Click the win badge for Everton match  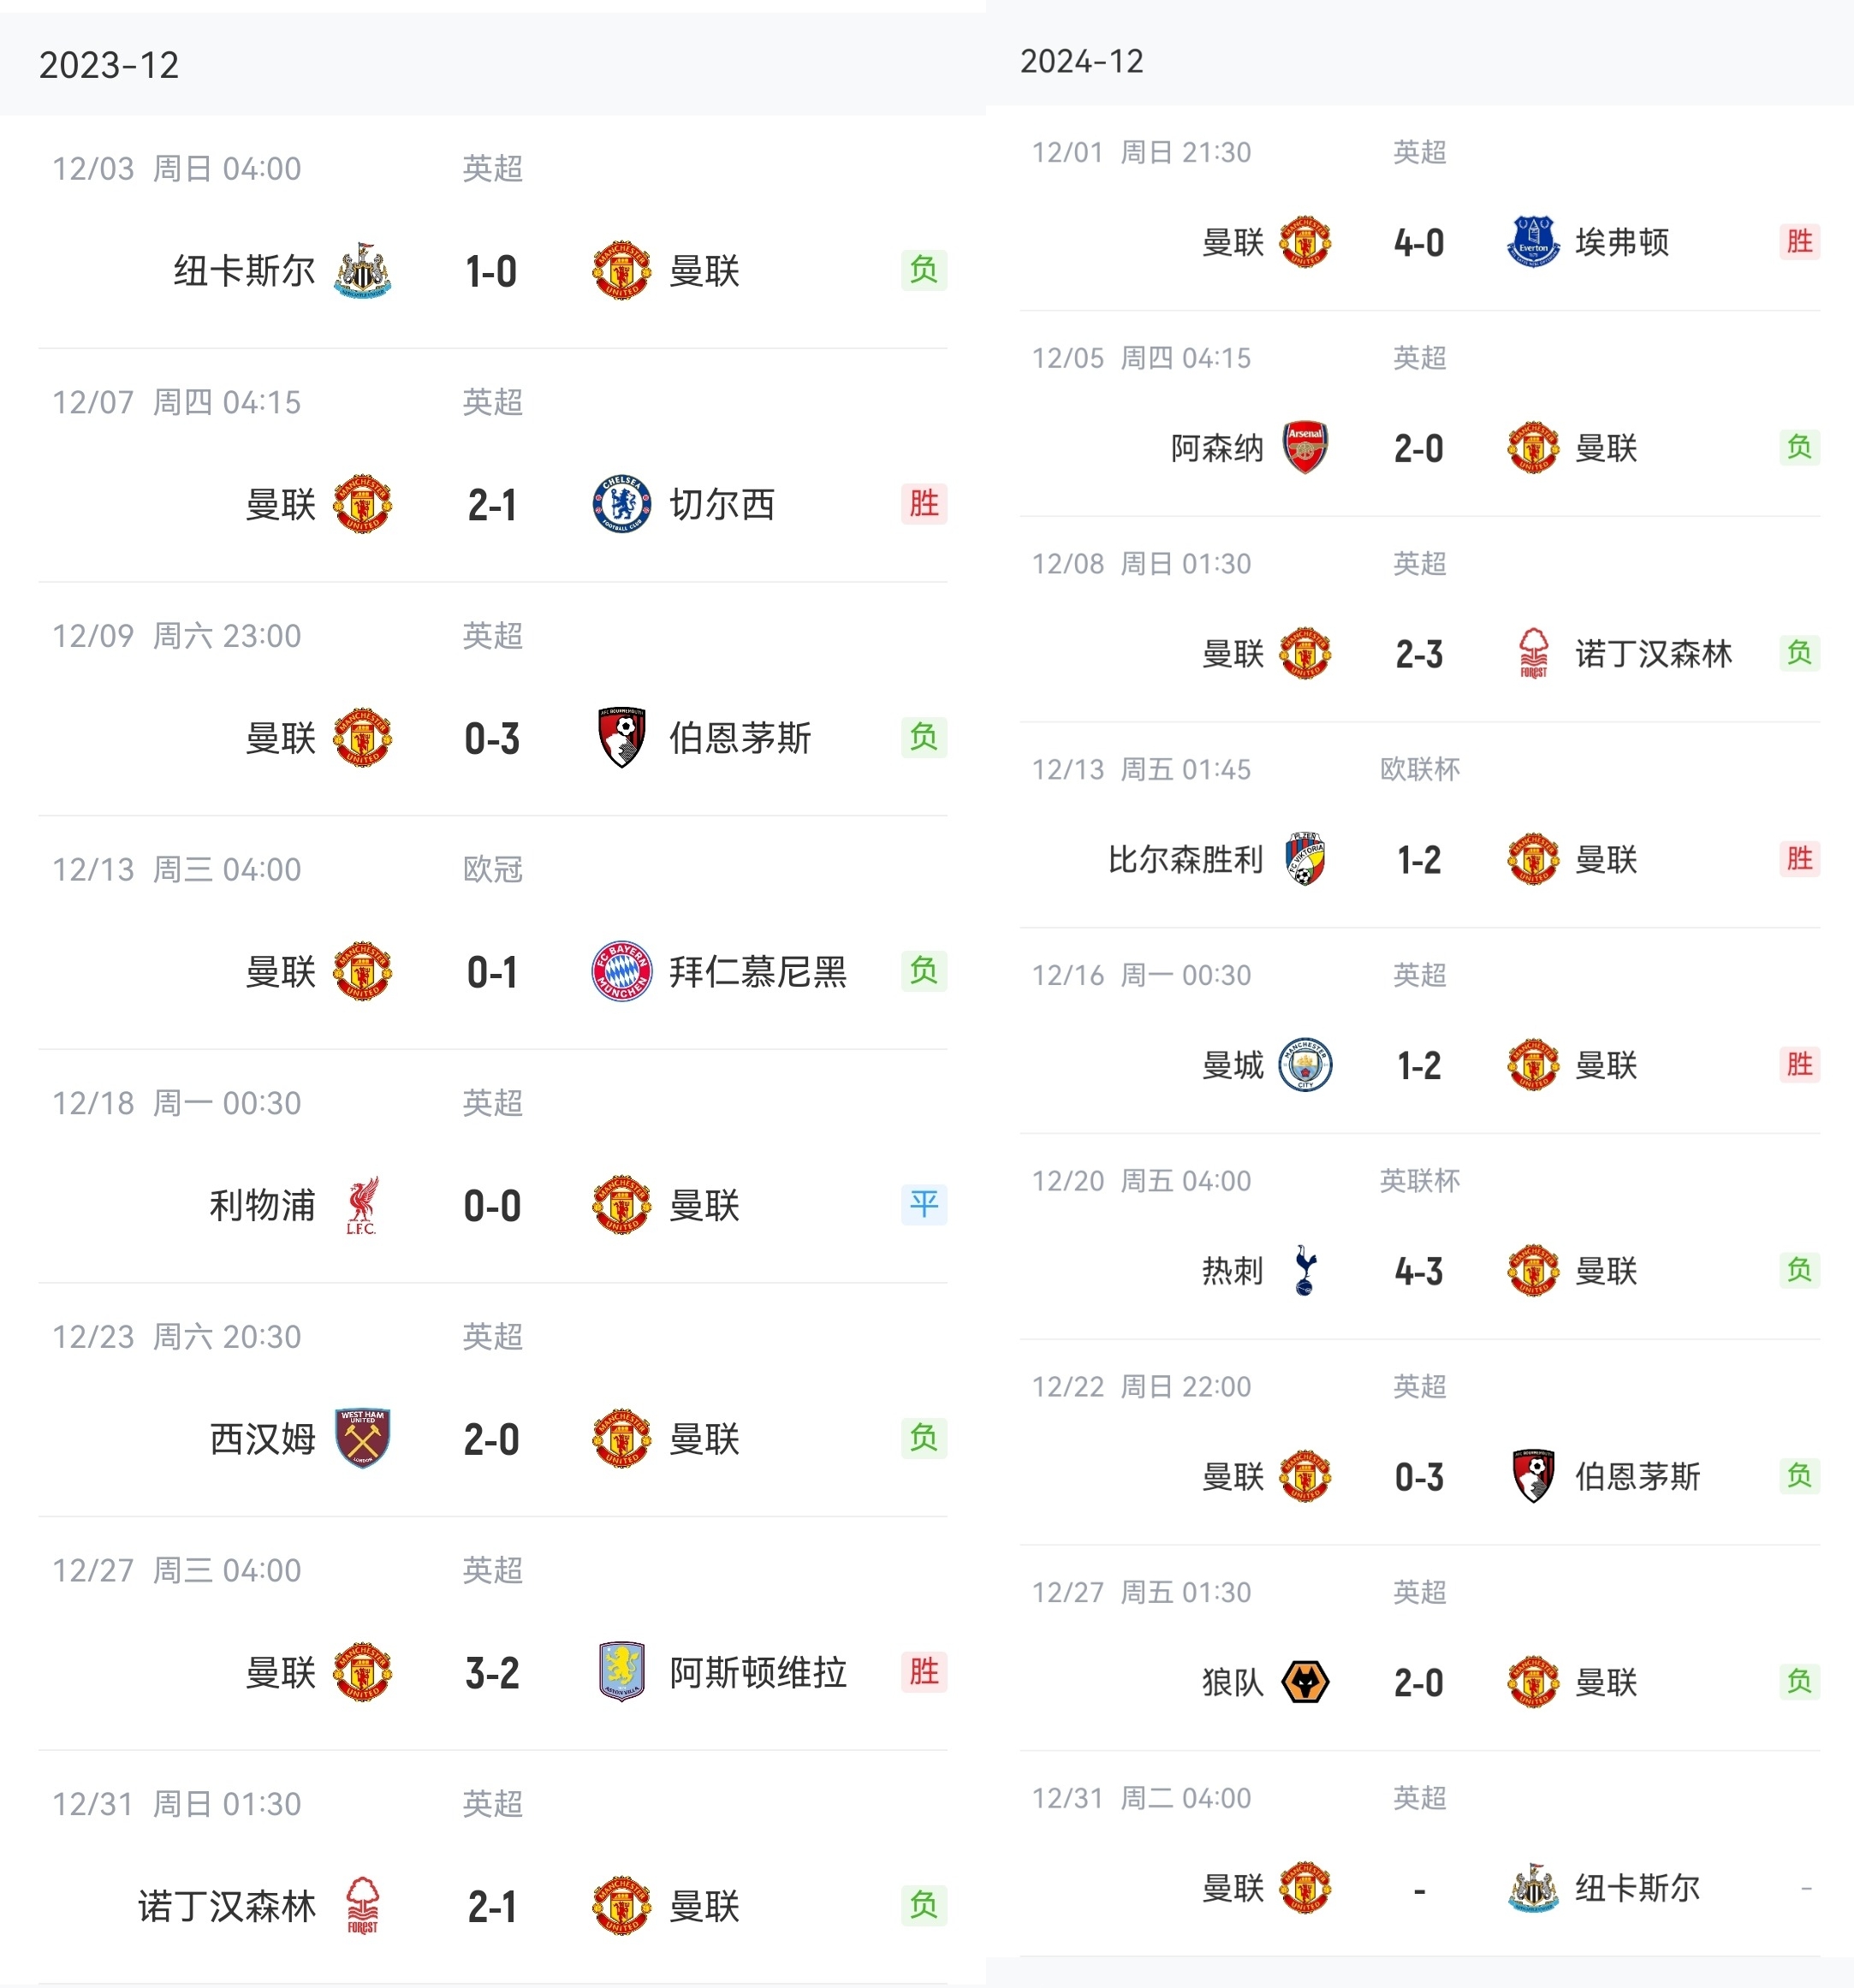tap(1799, 241)
